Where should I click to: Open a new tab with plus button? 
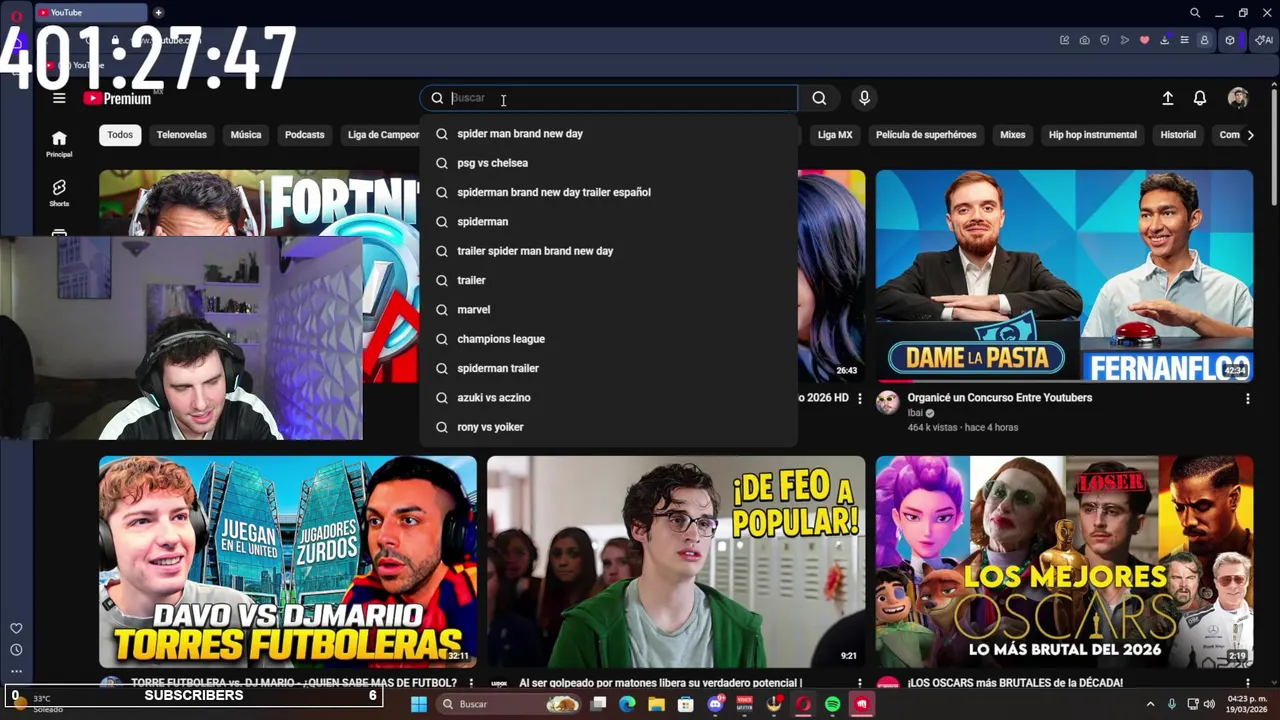coord(158,13)
